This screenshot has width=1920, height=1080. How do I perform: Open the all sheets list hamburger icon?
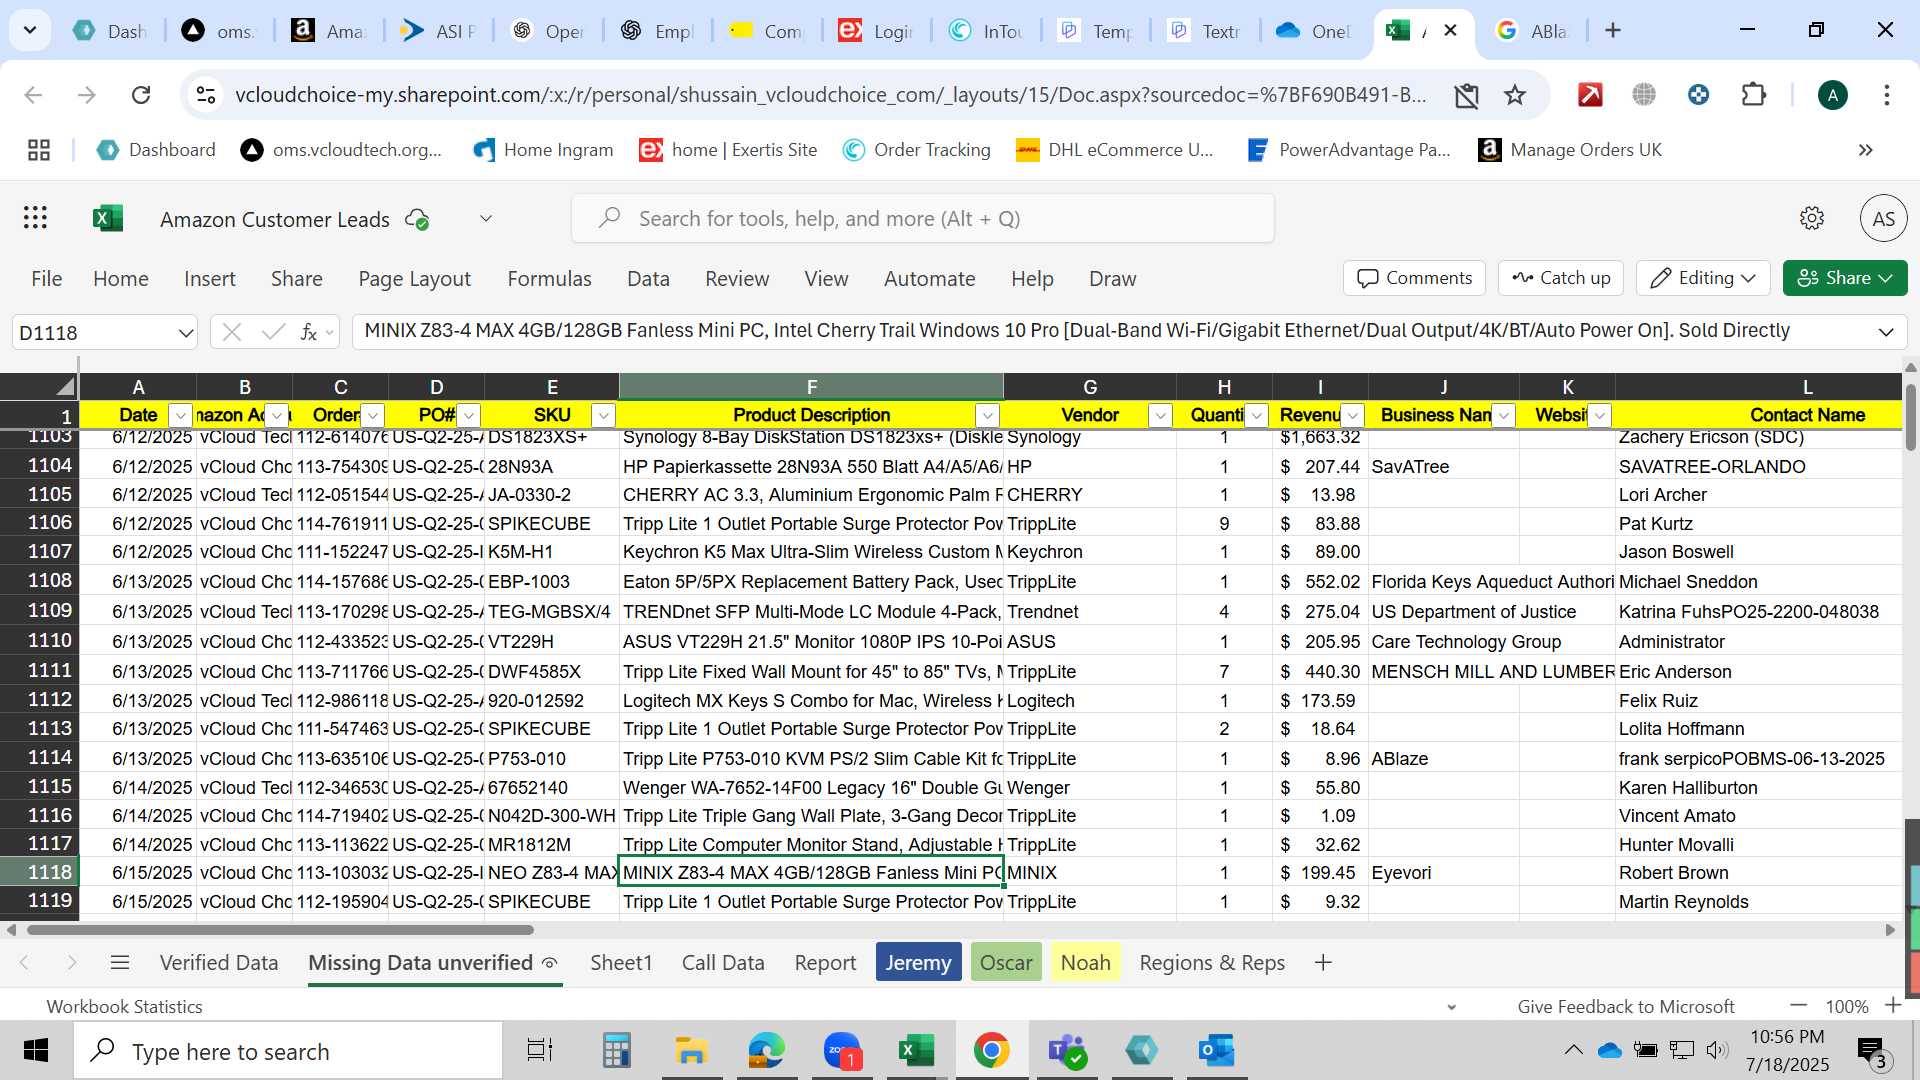click(x=120, y=962)
